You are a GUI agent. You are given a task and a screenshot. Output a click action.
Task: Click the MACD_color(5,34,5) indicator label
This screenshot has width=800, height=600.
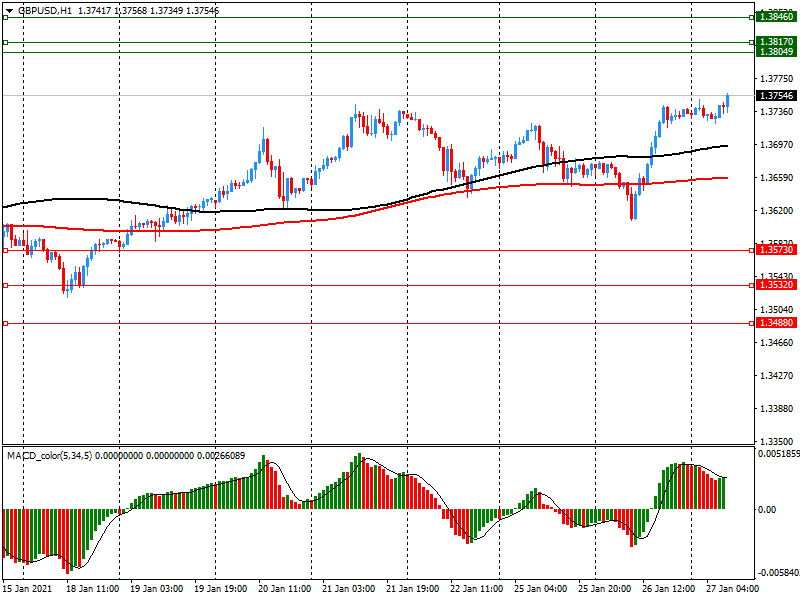click(49, 456)
